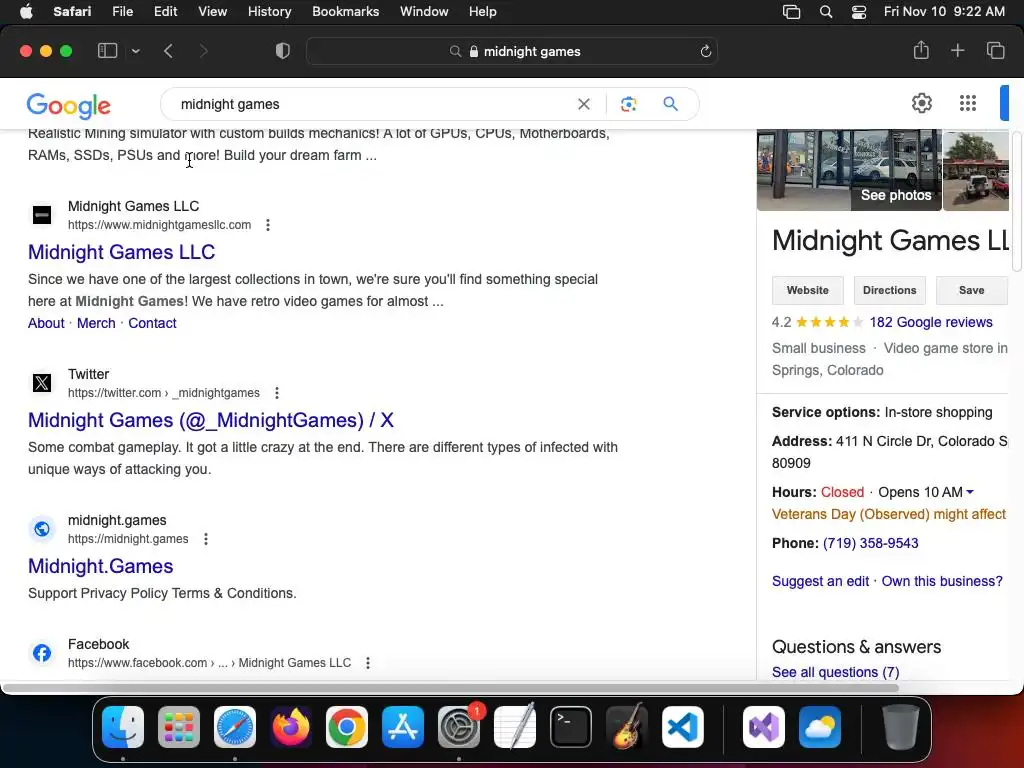Viewport: 1024px width, 768px height.
Task: Click the Google logo
Action: 69,105
